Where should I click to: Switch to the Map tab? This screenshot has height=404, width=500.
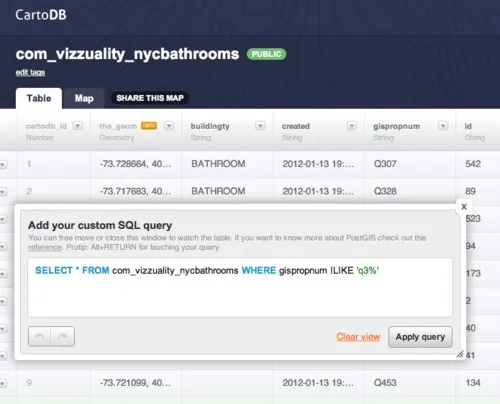[84, 98]
